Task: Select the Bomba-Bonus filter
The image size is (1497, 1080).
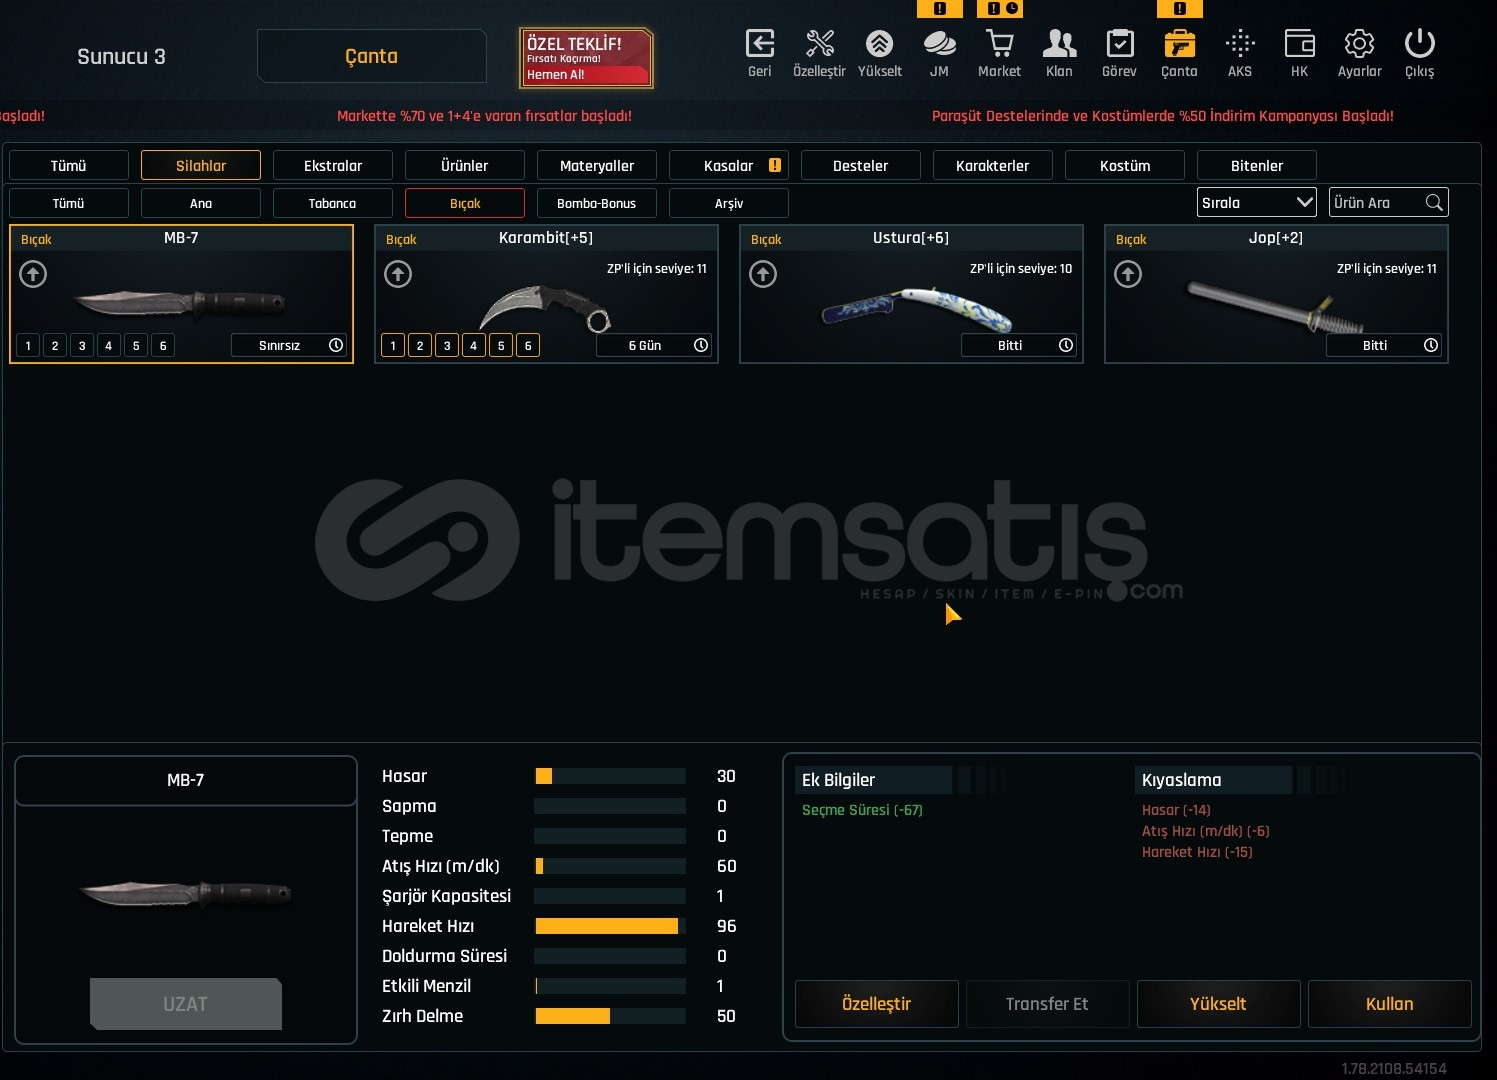Action: 597,203
